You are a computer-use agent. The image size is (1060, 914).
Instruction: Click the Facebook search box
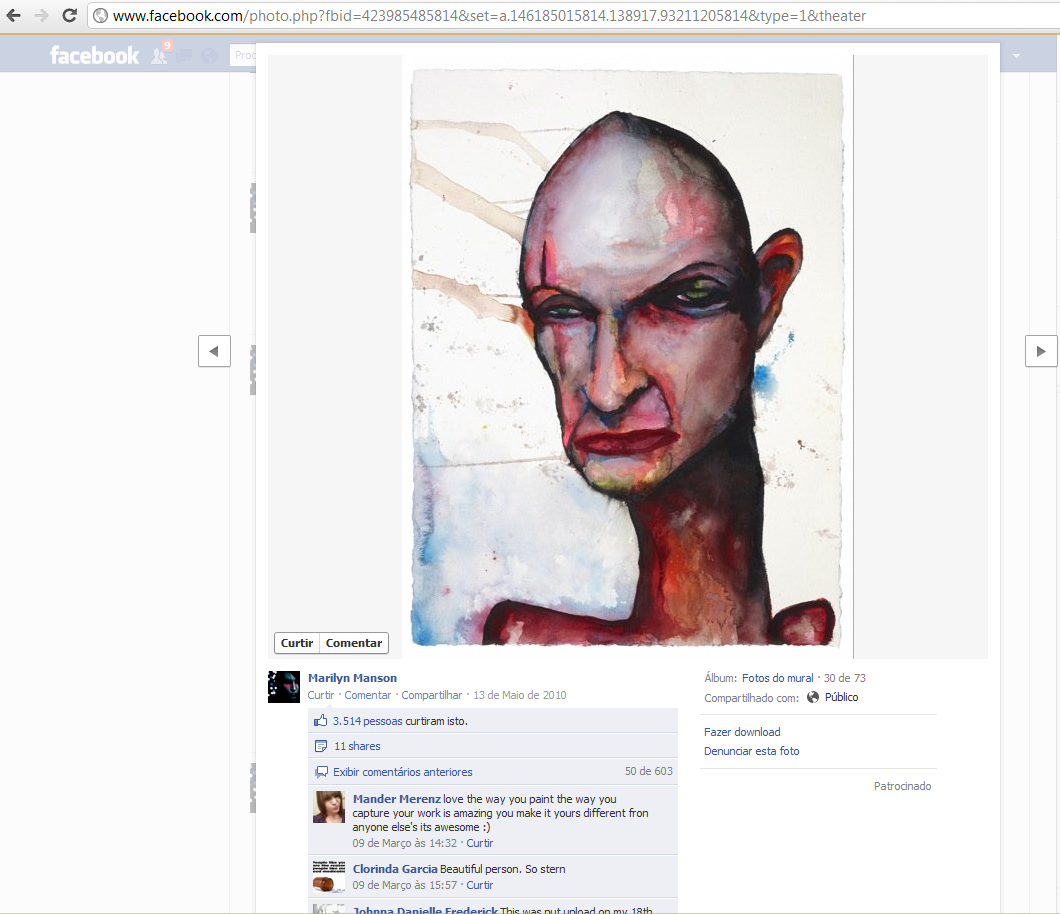[x=243, y=55]
